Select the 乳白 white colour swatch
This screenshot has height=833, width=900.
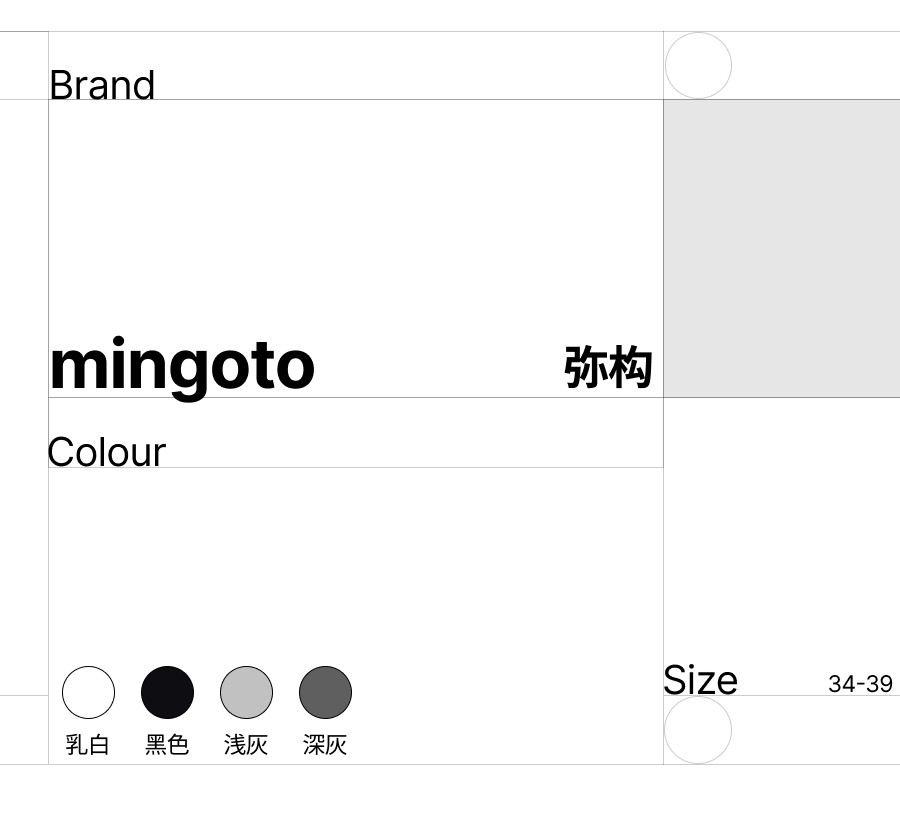point(88,692)
